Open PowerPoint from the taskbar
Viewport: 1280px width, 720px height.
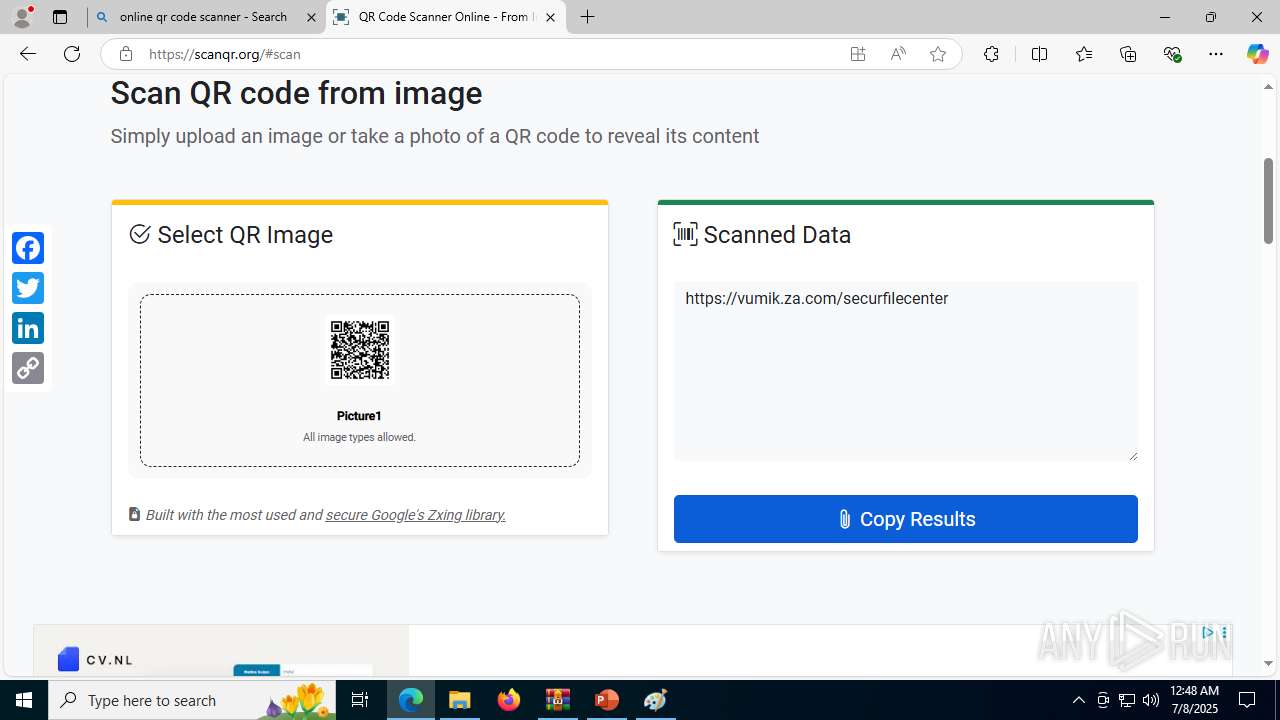tap(607, 700)
